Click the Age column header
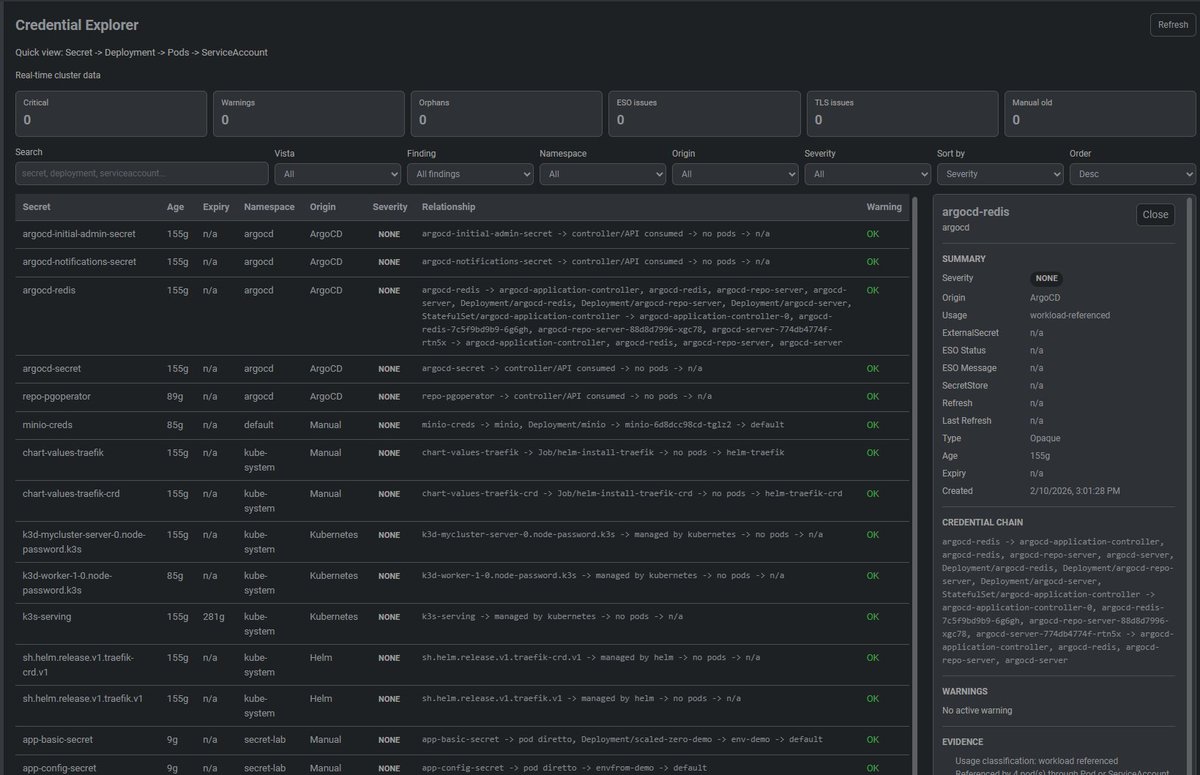 pyautogui.click(x=175, y=207)
